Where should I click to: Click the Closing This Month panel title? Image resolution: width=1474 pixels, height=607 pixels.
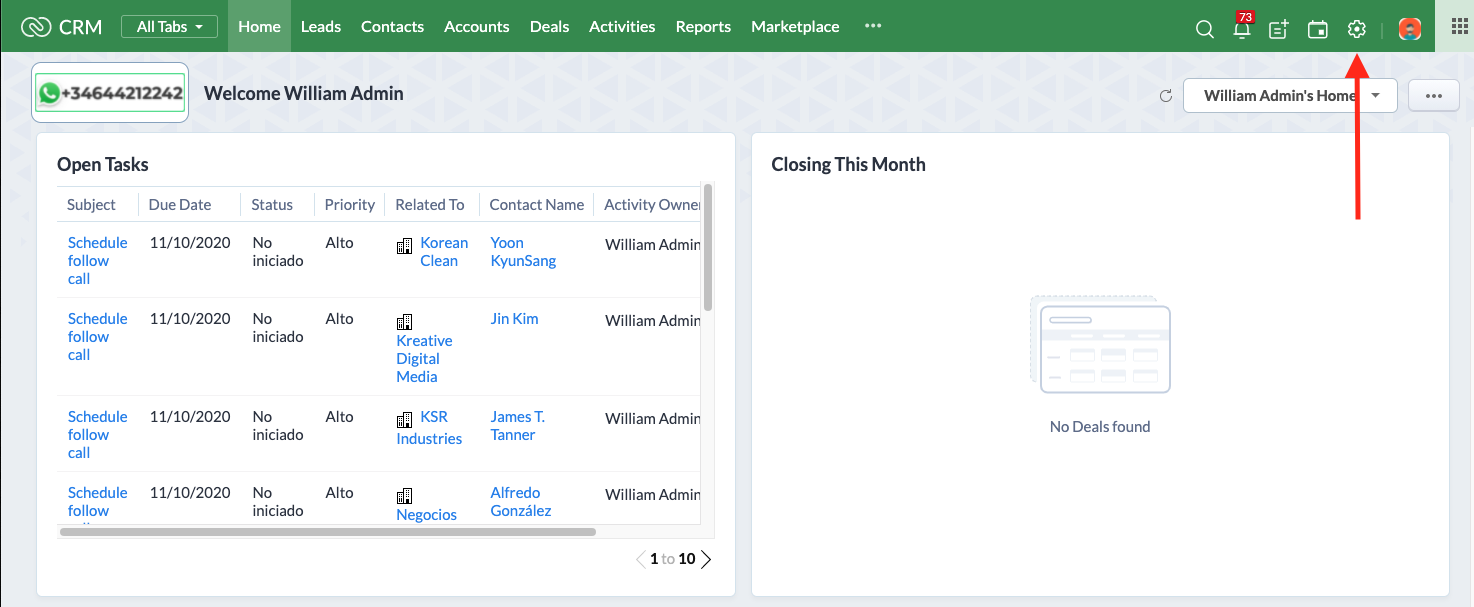click(849, 165)
